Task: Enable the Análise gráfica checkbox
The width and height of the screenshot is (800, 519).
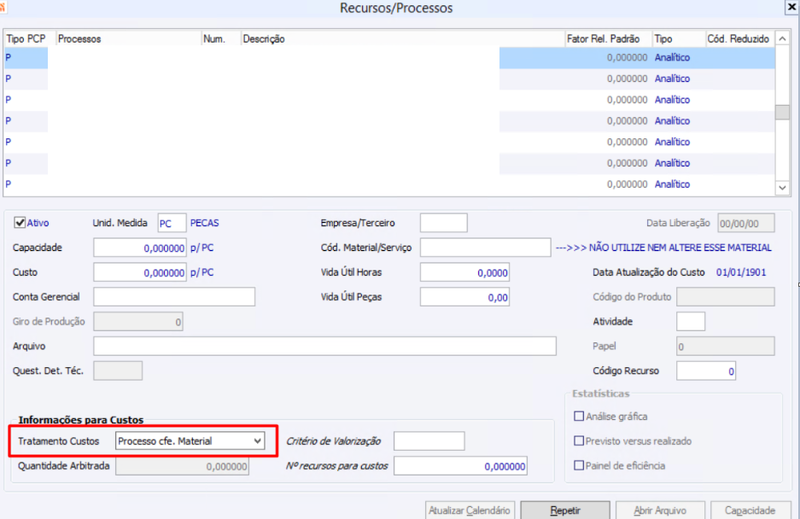Action: click(x=579, y=416)
